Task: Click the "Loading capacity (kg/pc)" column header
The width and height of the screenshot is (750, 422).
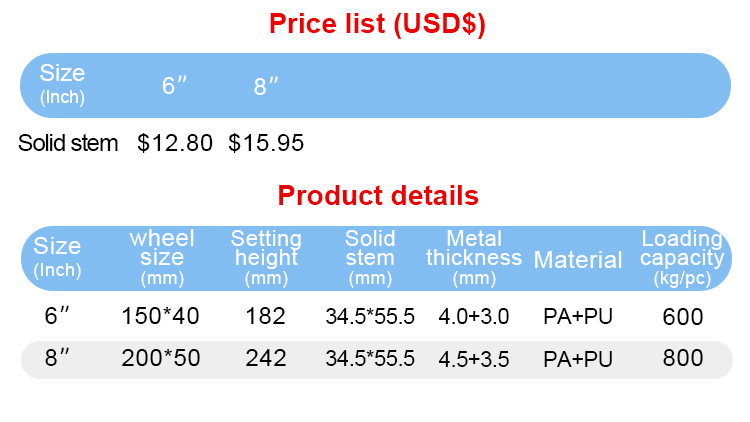Action: (x=682, y=258)
